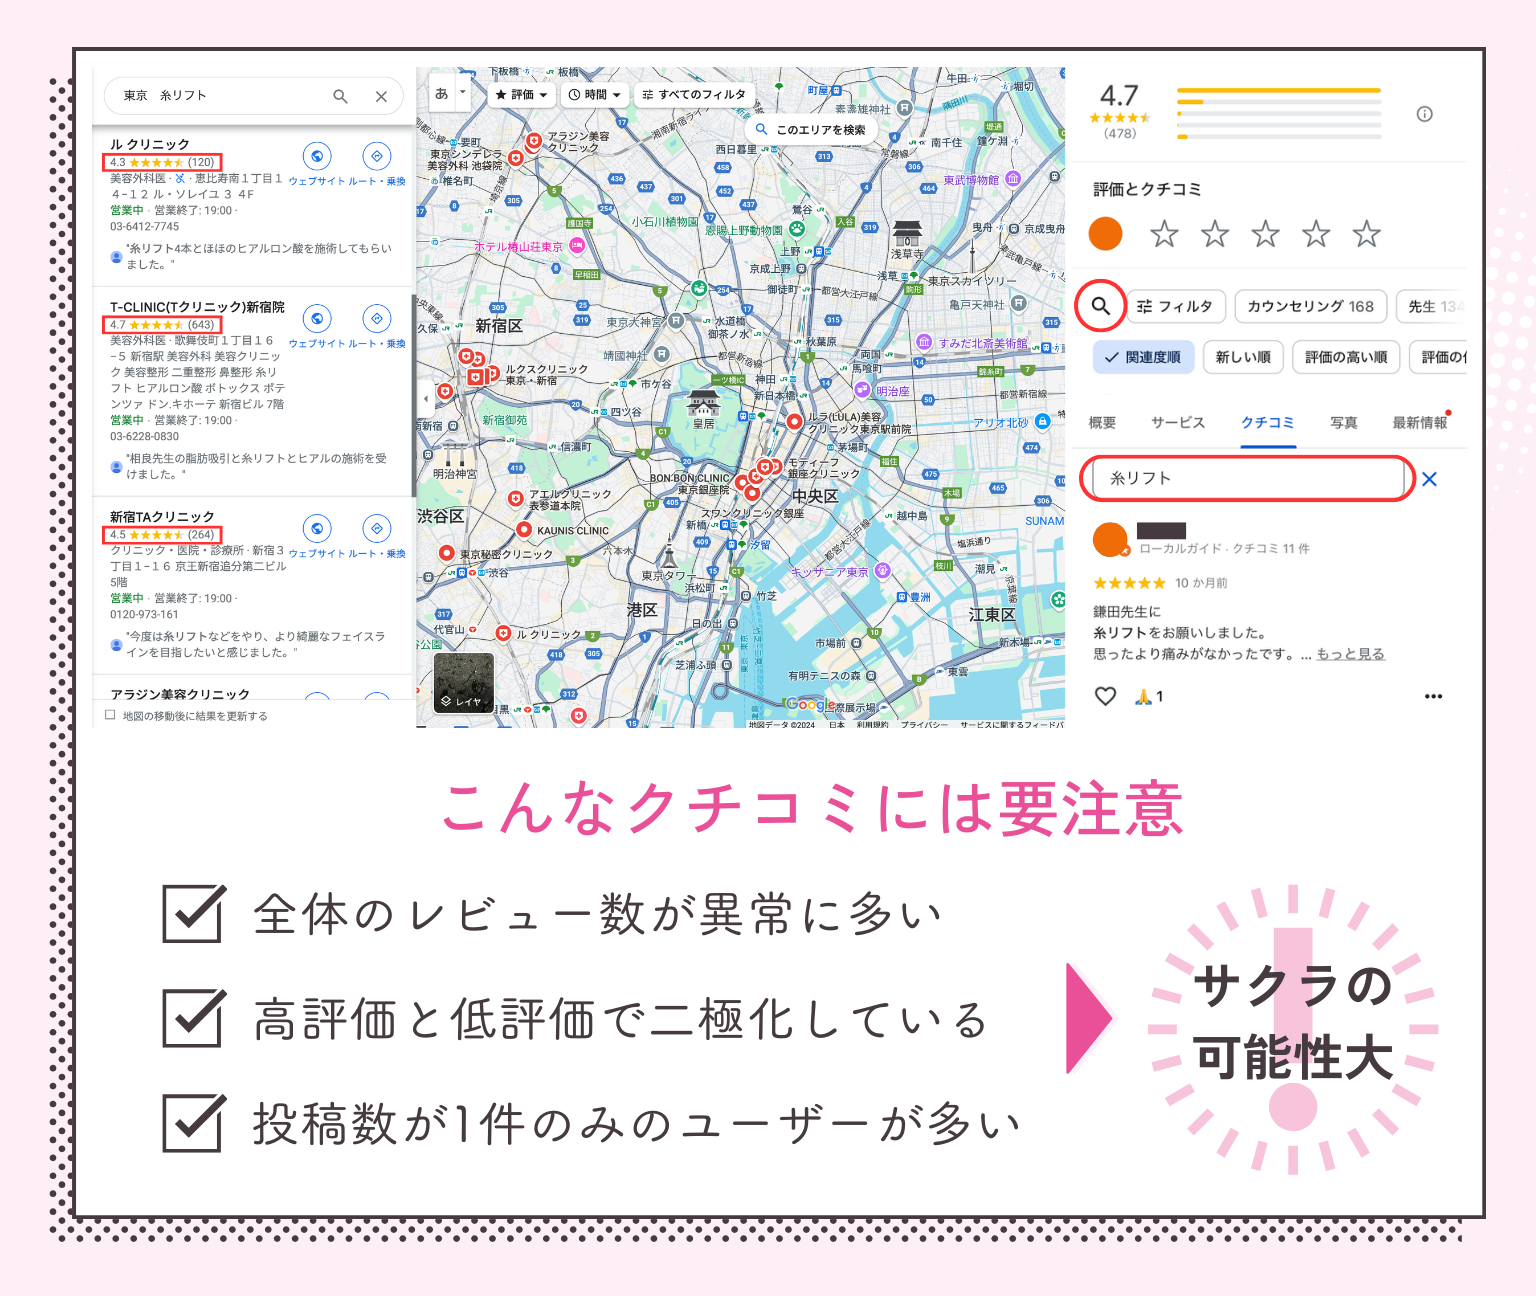Select the 浅草寺 temple icon on map

[x=907, y=233]
